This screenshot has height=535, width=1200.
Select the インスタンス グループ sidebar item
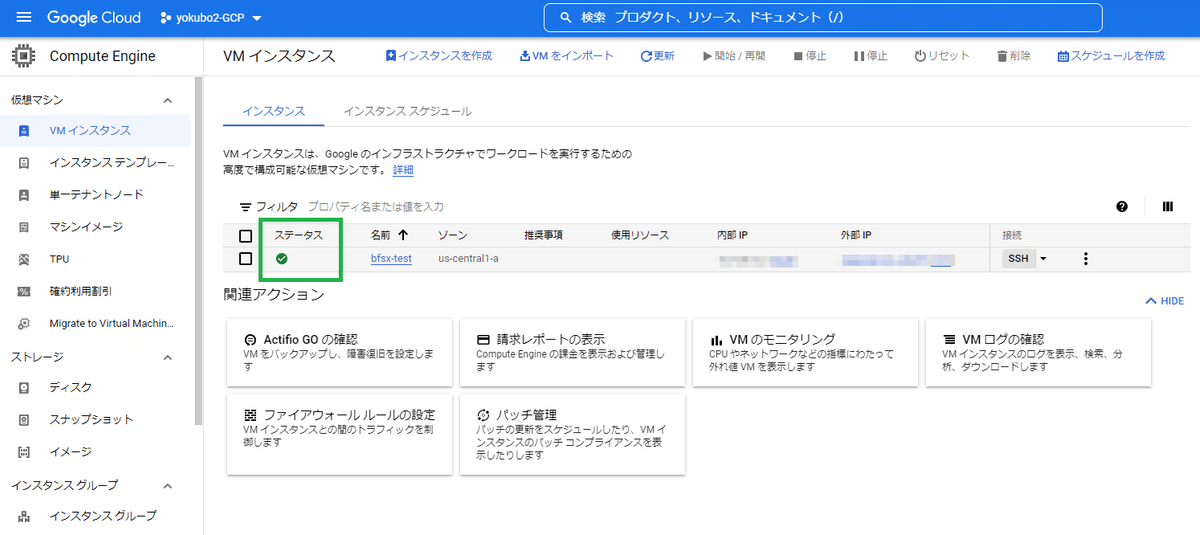click(x=95, y=516)
